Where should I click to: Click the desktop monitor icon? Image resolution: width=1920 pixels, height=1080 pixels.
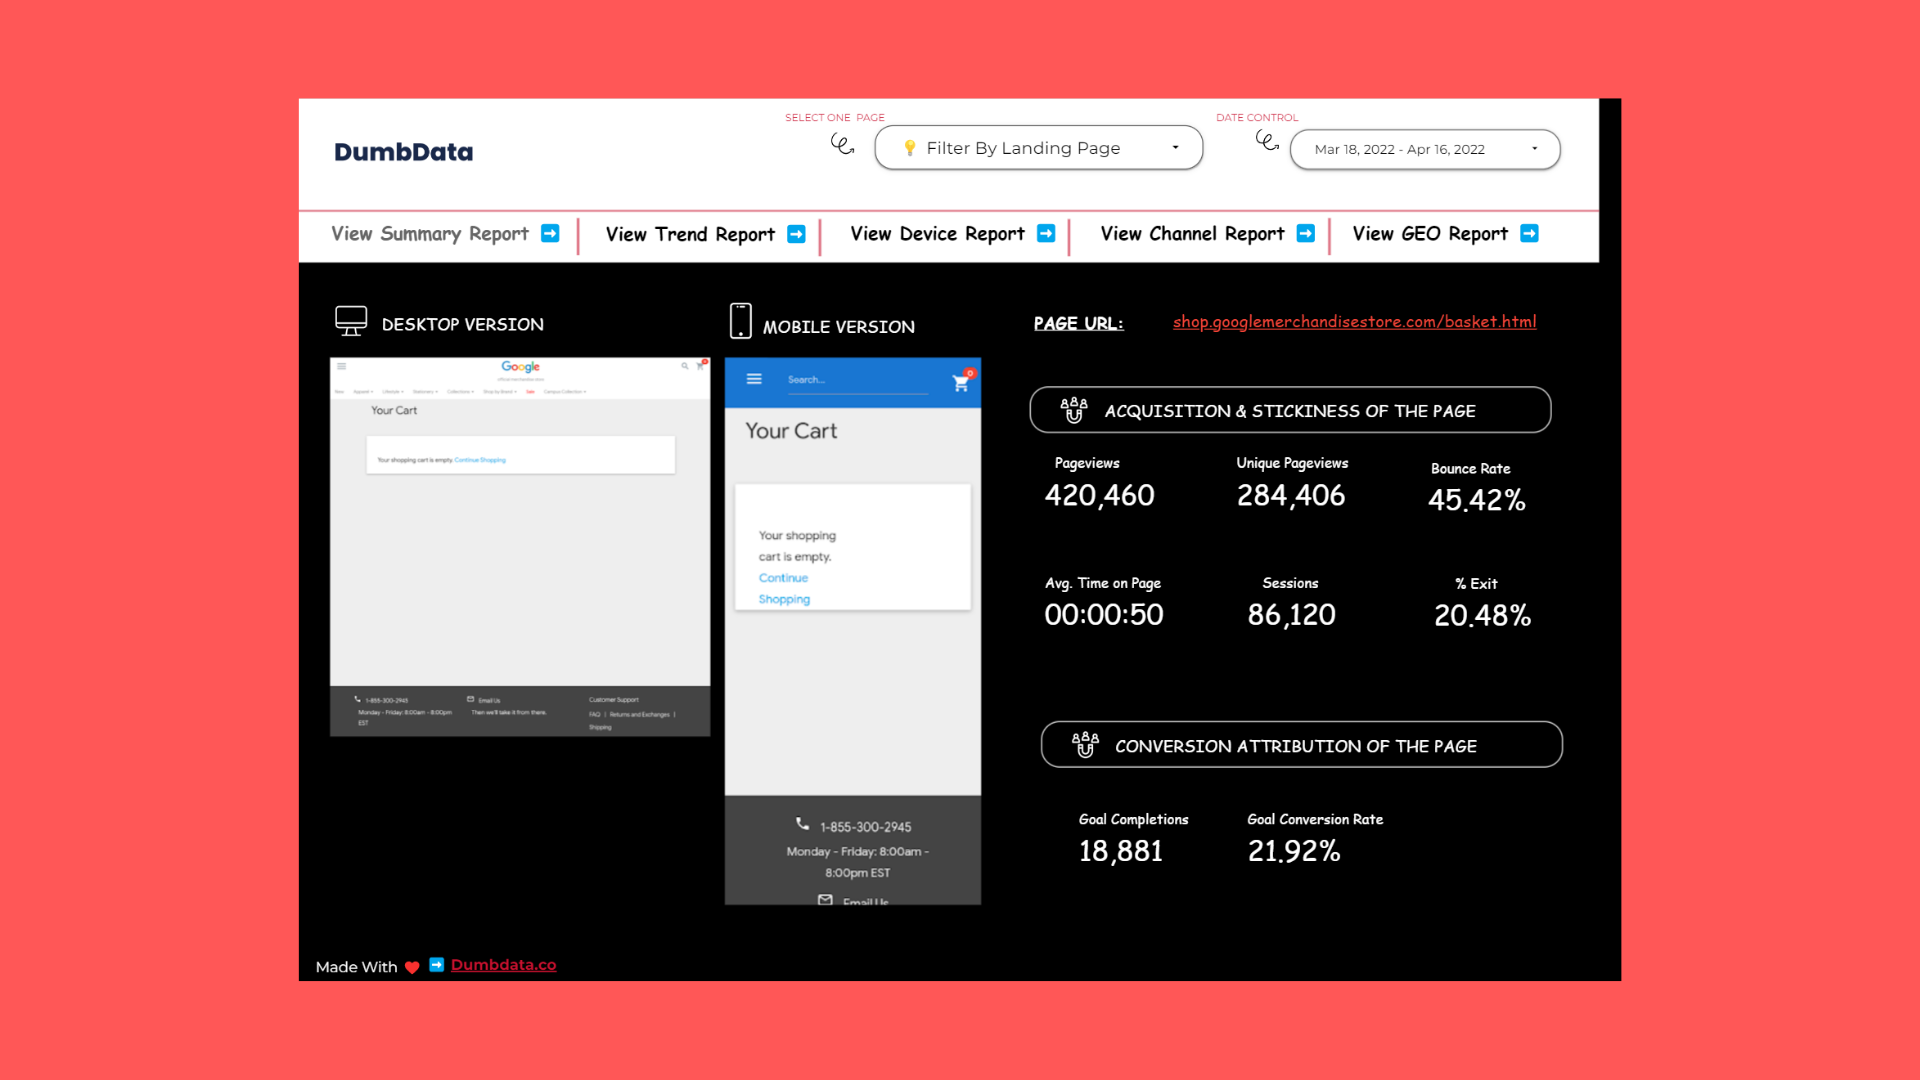(x=351, y=321)
